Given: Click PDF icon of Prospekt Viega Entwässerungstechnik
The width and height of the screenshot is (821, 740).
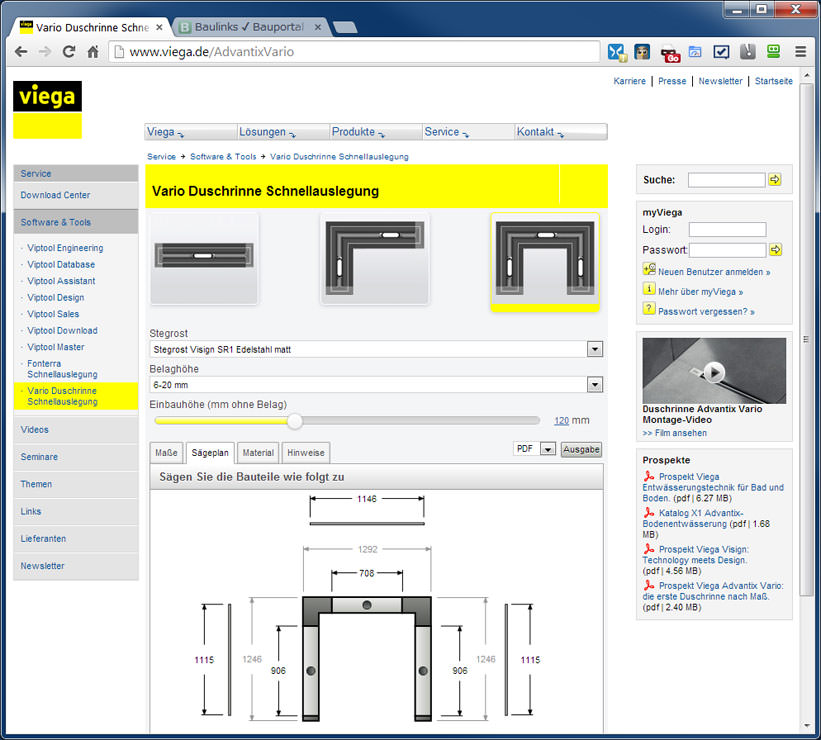Looking at the screenshot, I should tap(649, 476).
